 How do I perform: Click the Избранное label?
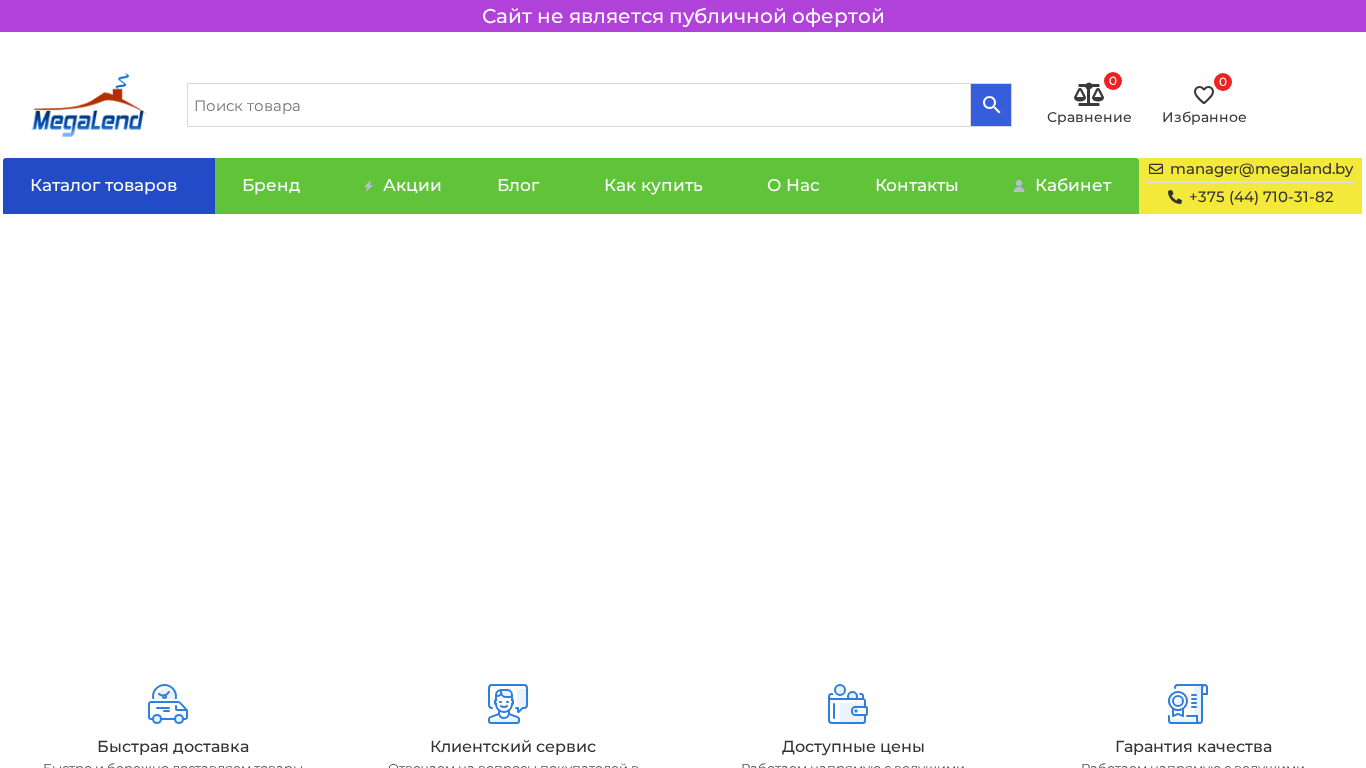(x=1204, y=117)
